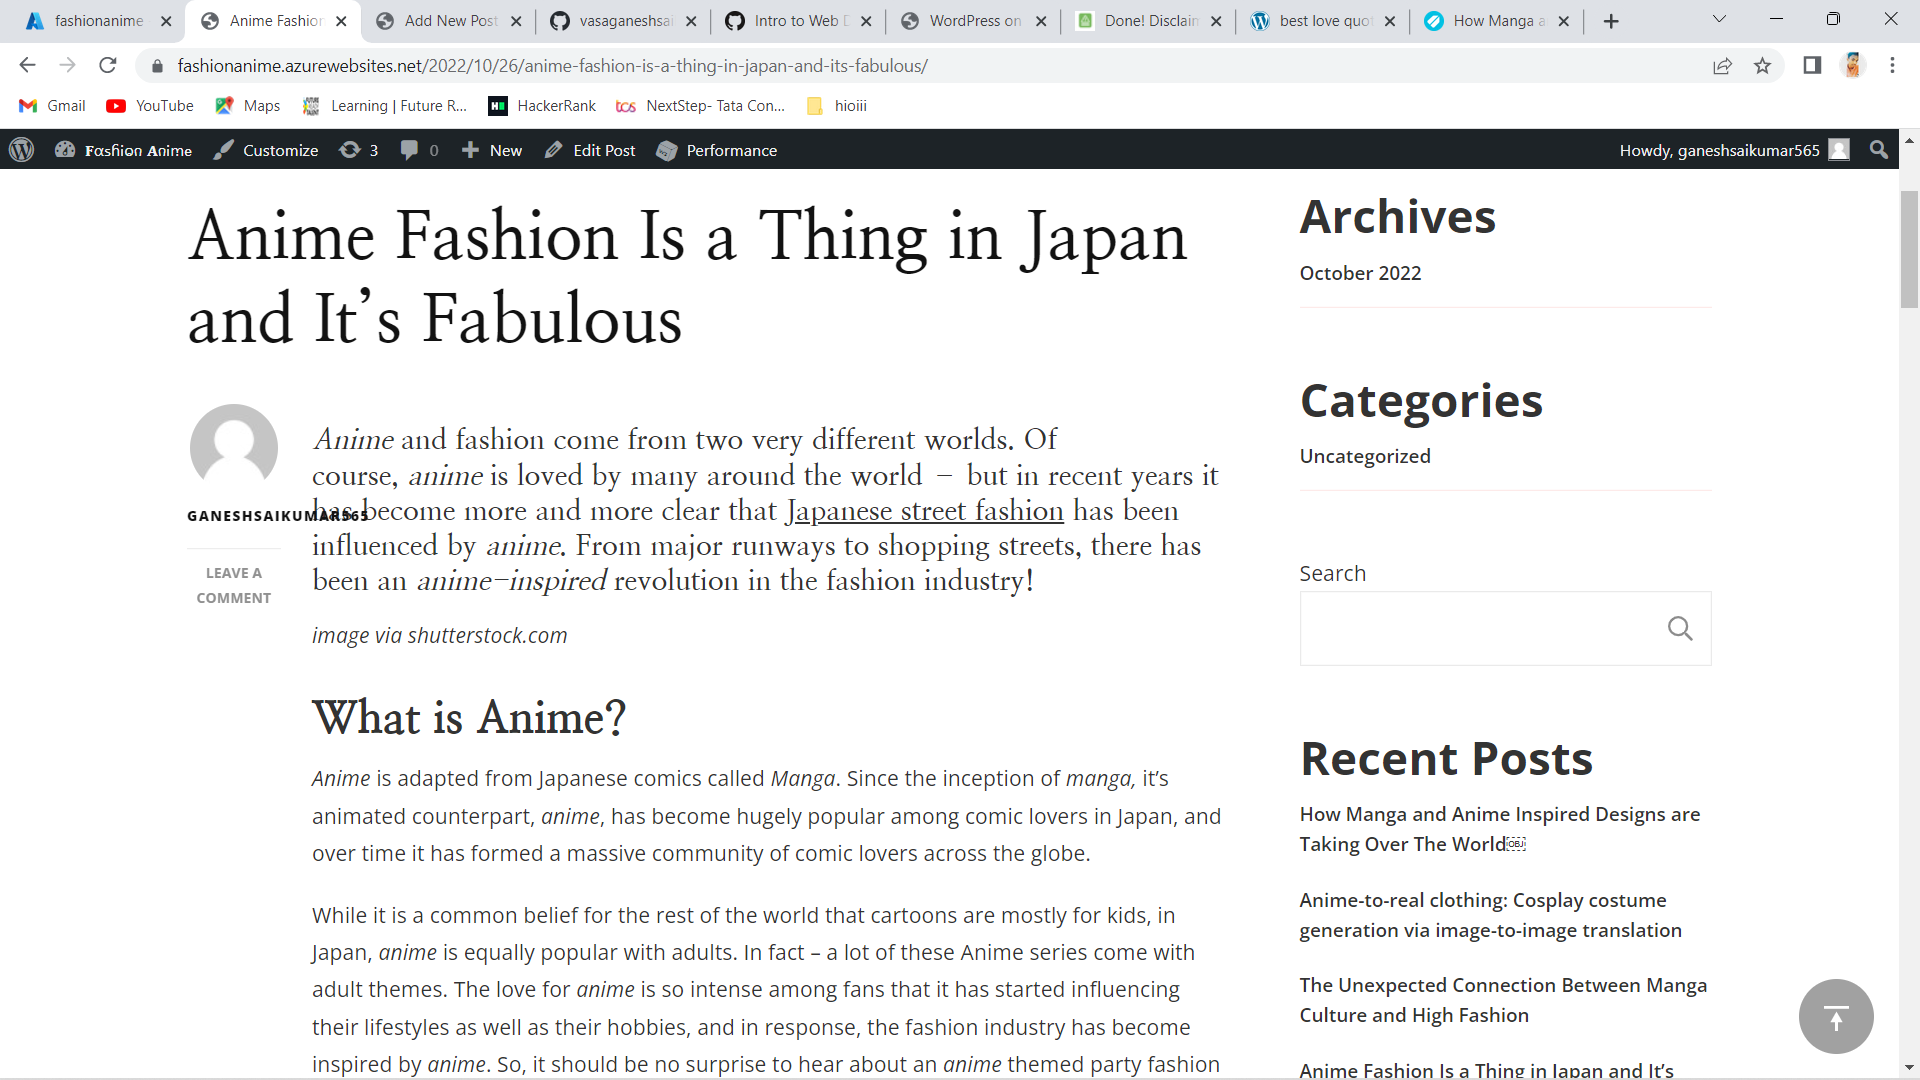Open the October 2022 archive
This screenshot has height=1080, width=1920.
pyautogui.click(x=1360, y=272)
